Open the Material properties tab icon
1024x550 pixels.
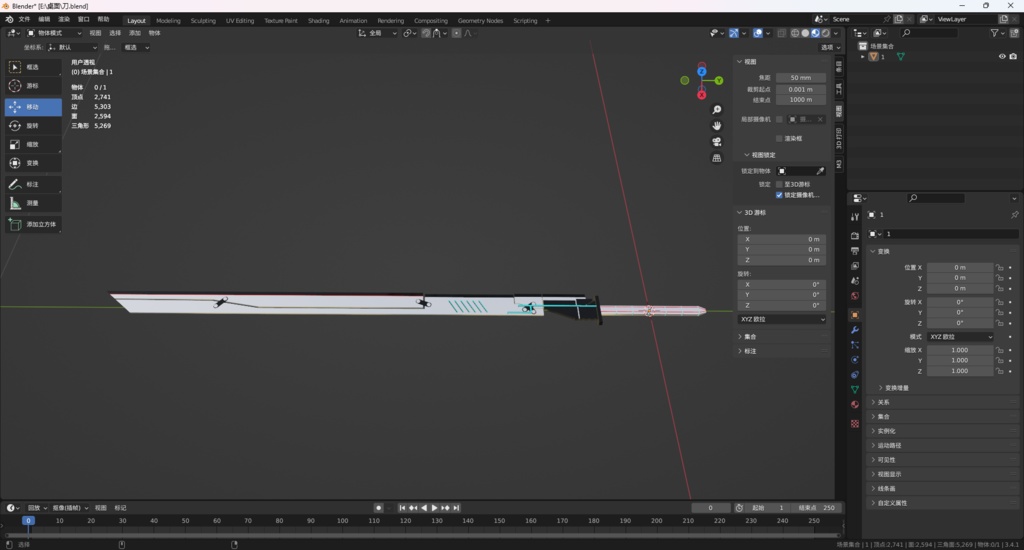(855, 405)
